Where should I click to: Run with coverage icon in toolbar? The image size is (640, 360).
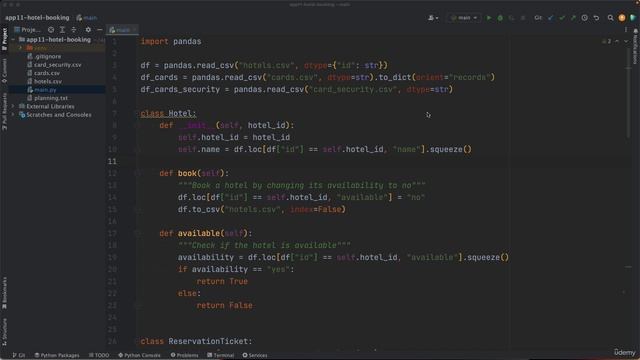(x=511, y=18)
